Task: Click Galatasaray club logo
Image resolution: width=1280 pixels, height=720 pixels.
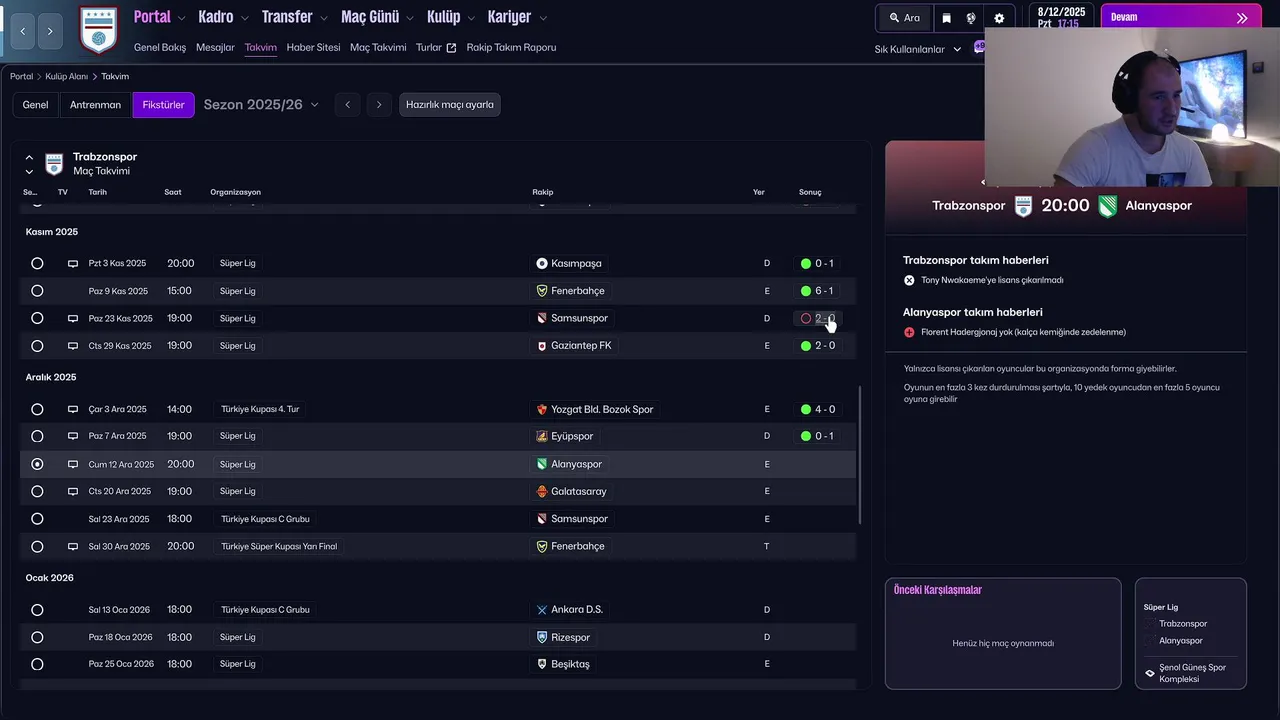Action: click(542, 491)
